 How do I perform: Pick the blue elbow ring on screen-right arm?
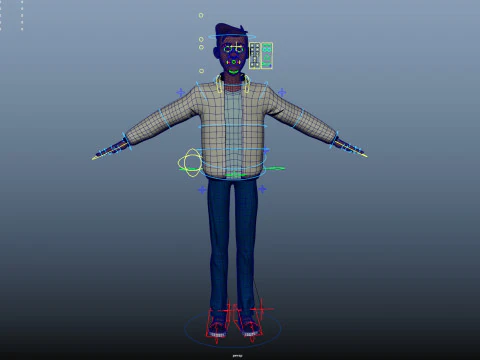[x=299, y=117]
